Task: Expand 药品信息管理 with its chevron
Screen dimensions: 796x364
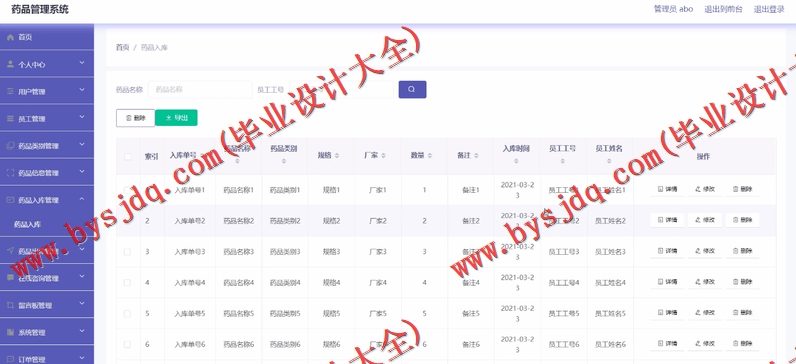Action: click(82, 171)
